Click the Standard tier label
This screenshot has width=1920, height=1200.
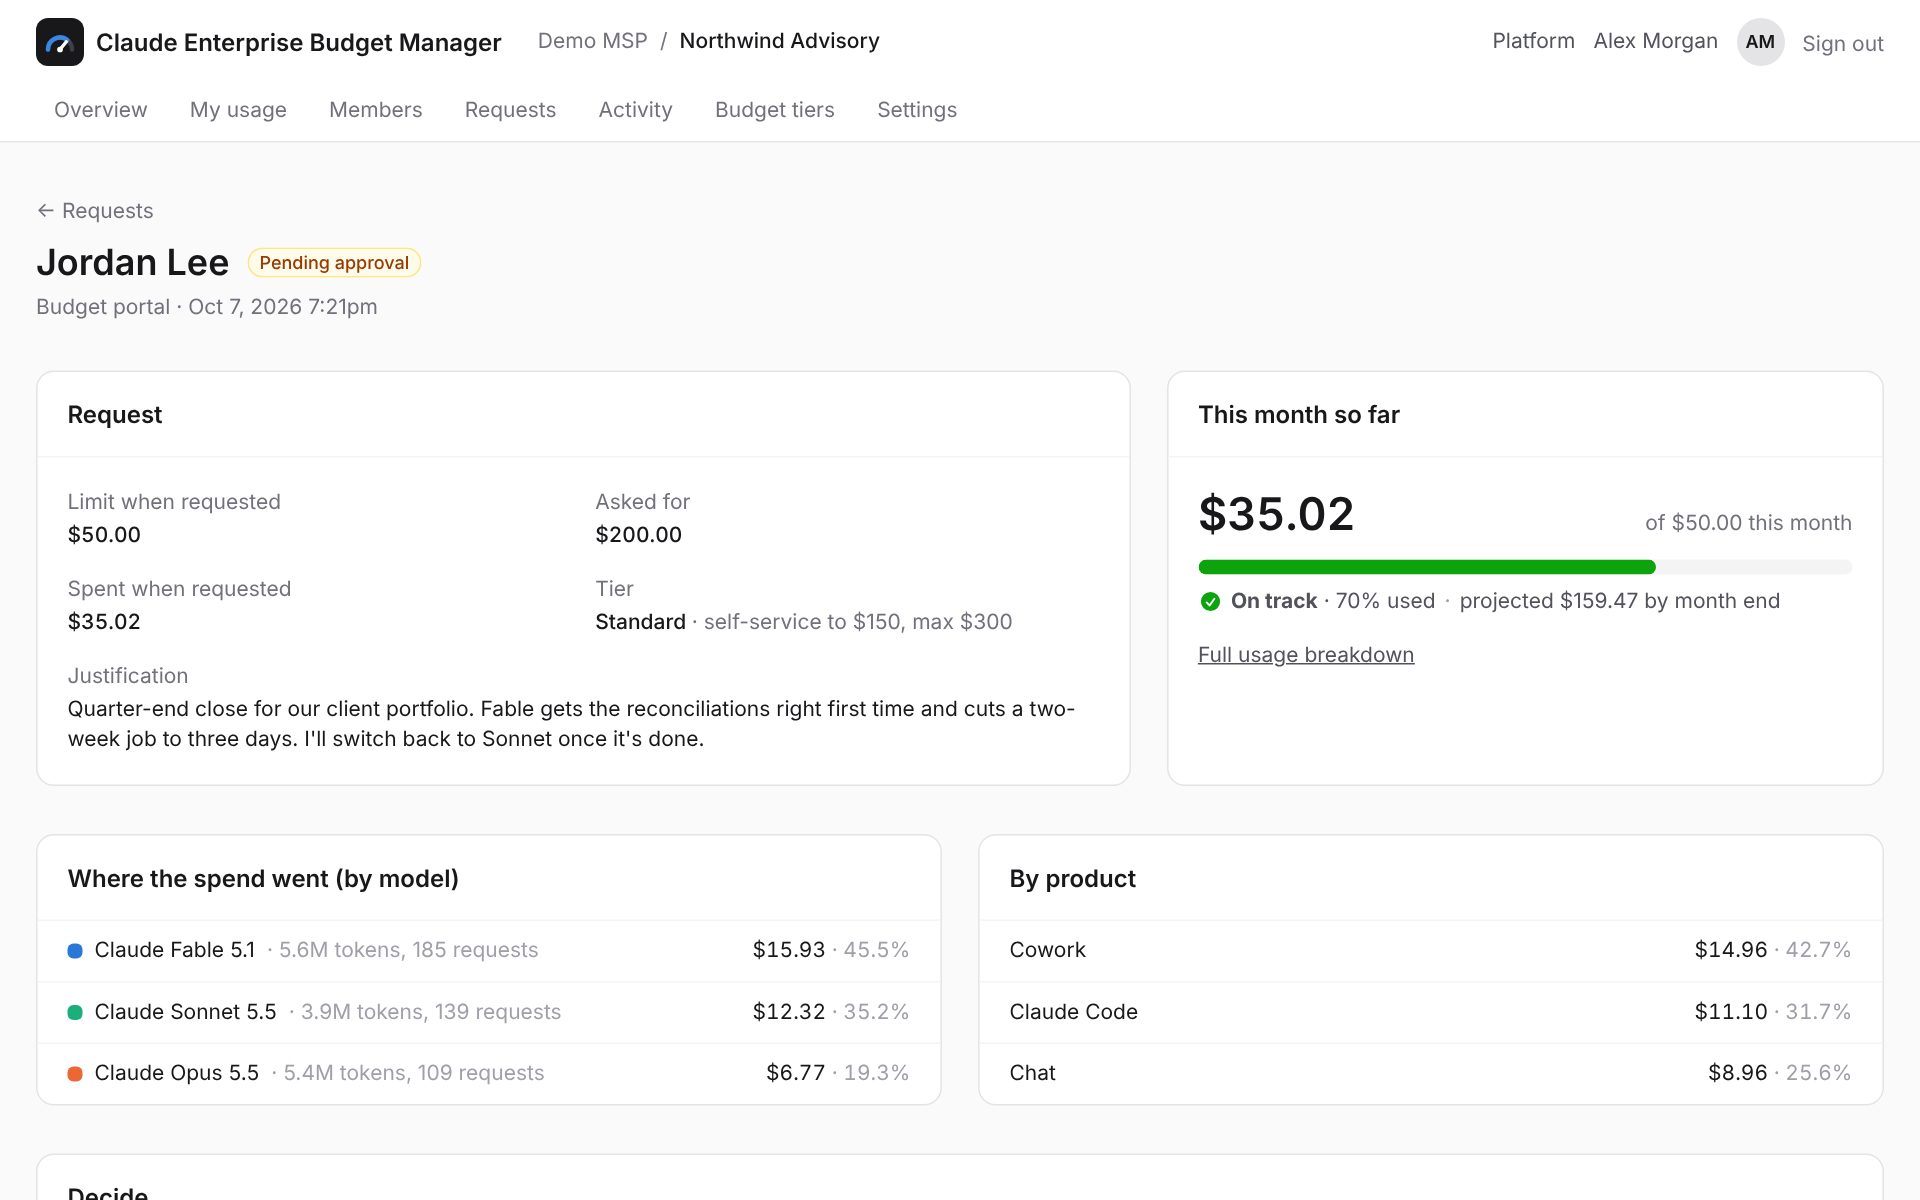click(x=641, y=622)
